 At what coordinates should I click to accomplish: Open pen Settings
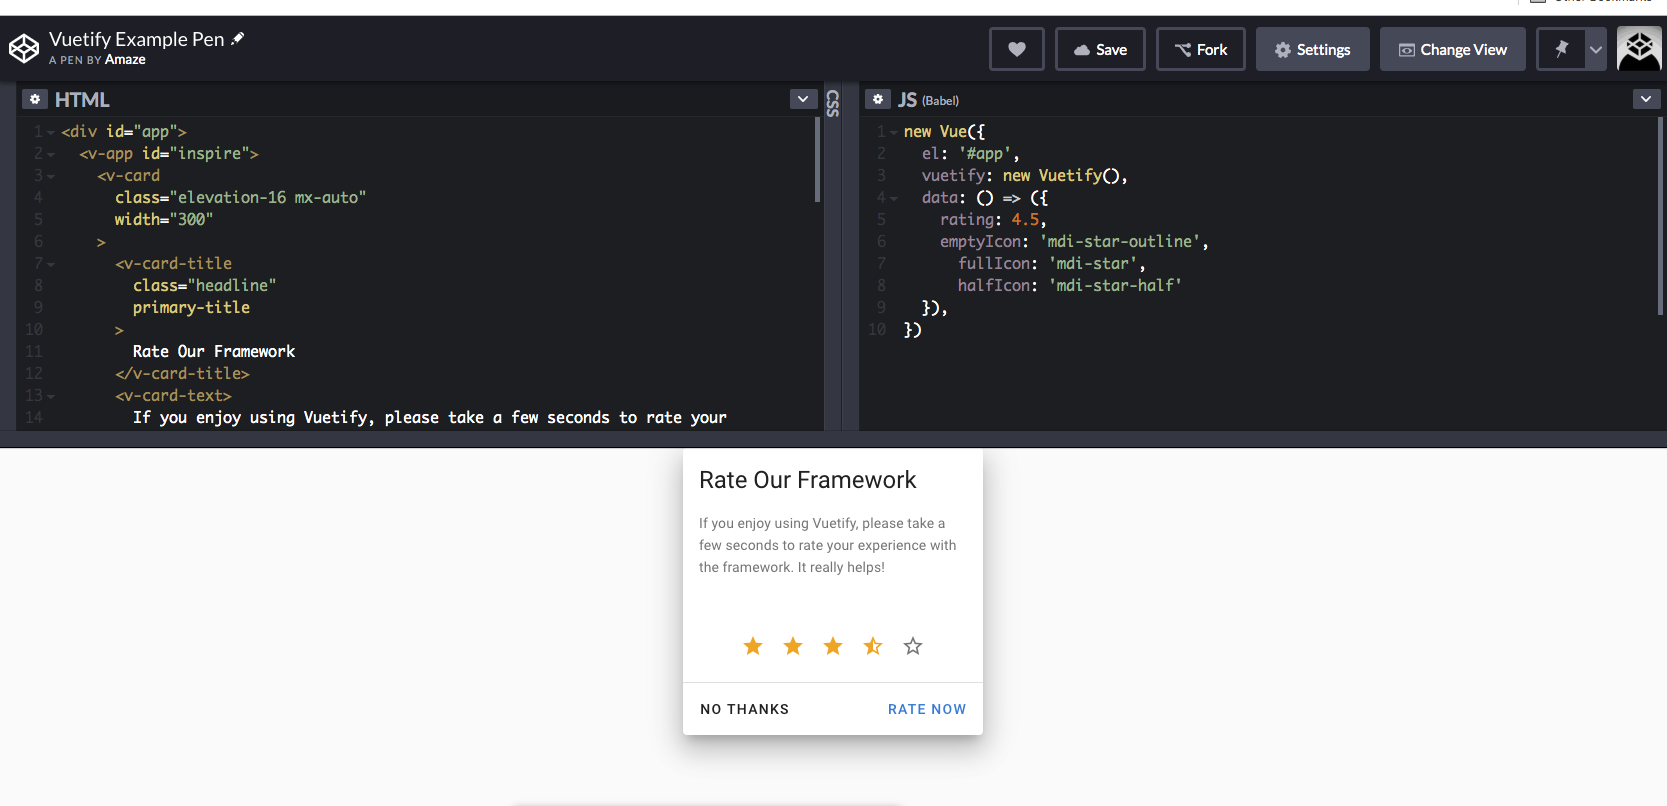(1312, 49)
